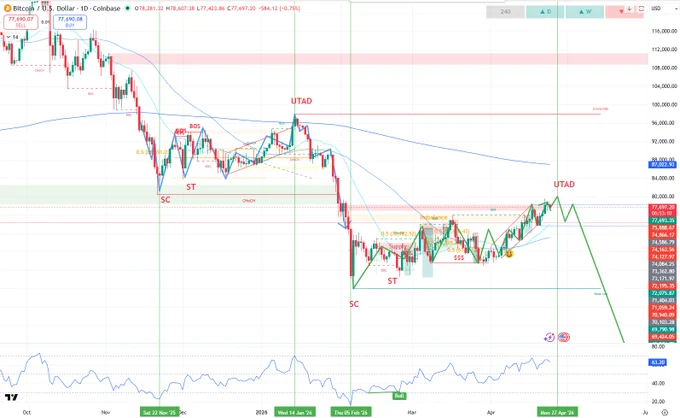
Task: Click the ST label near March
Action: [x=392, y=281]
